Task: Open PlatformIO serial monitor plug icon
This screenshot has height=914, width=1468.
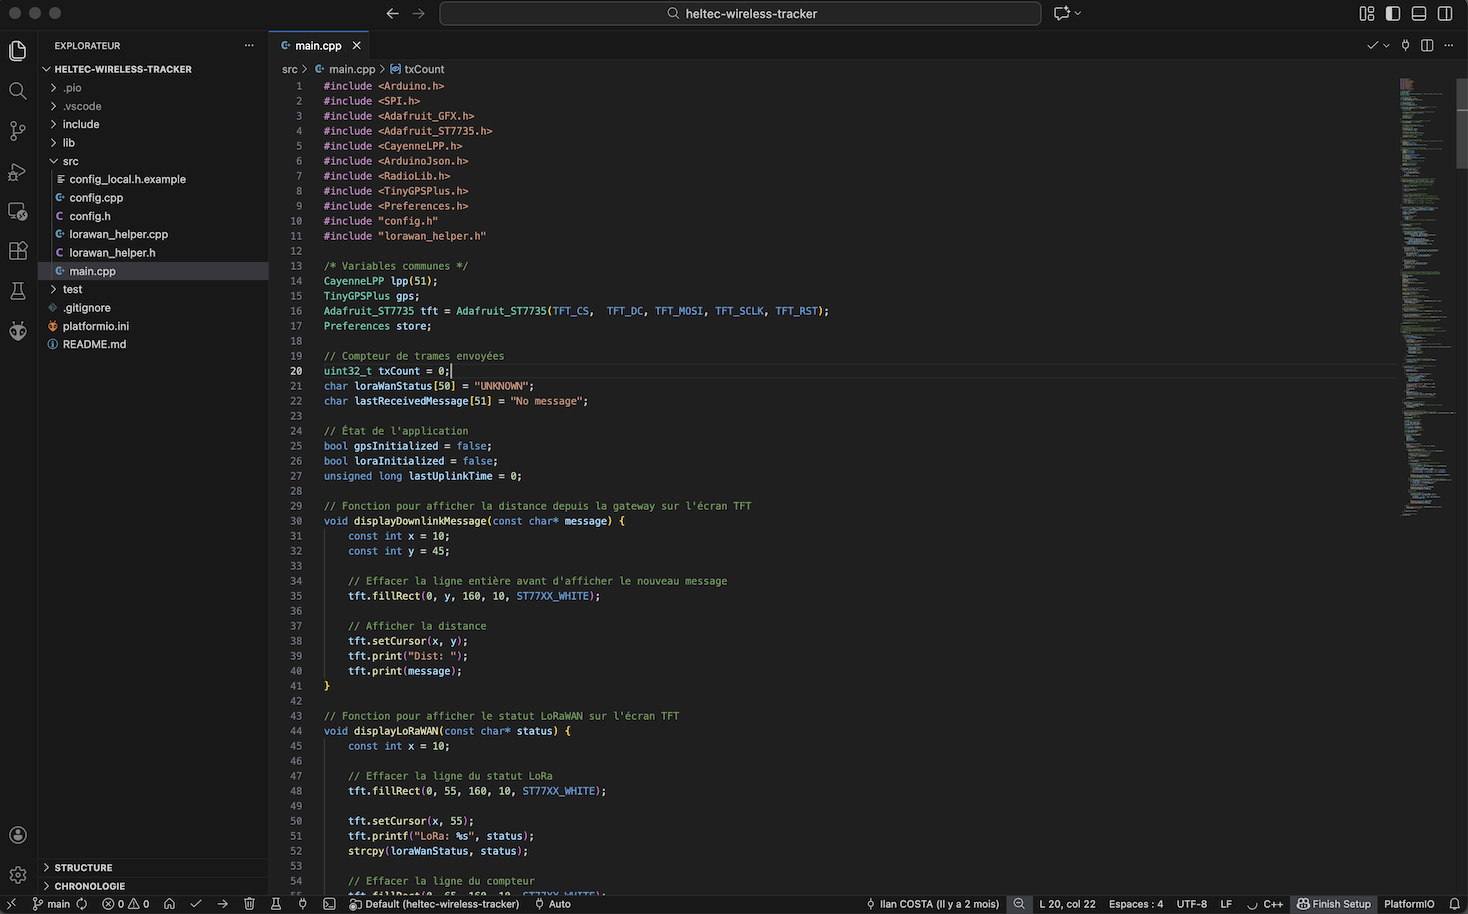Action: (303, 904)
